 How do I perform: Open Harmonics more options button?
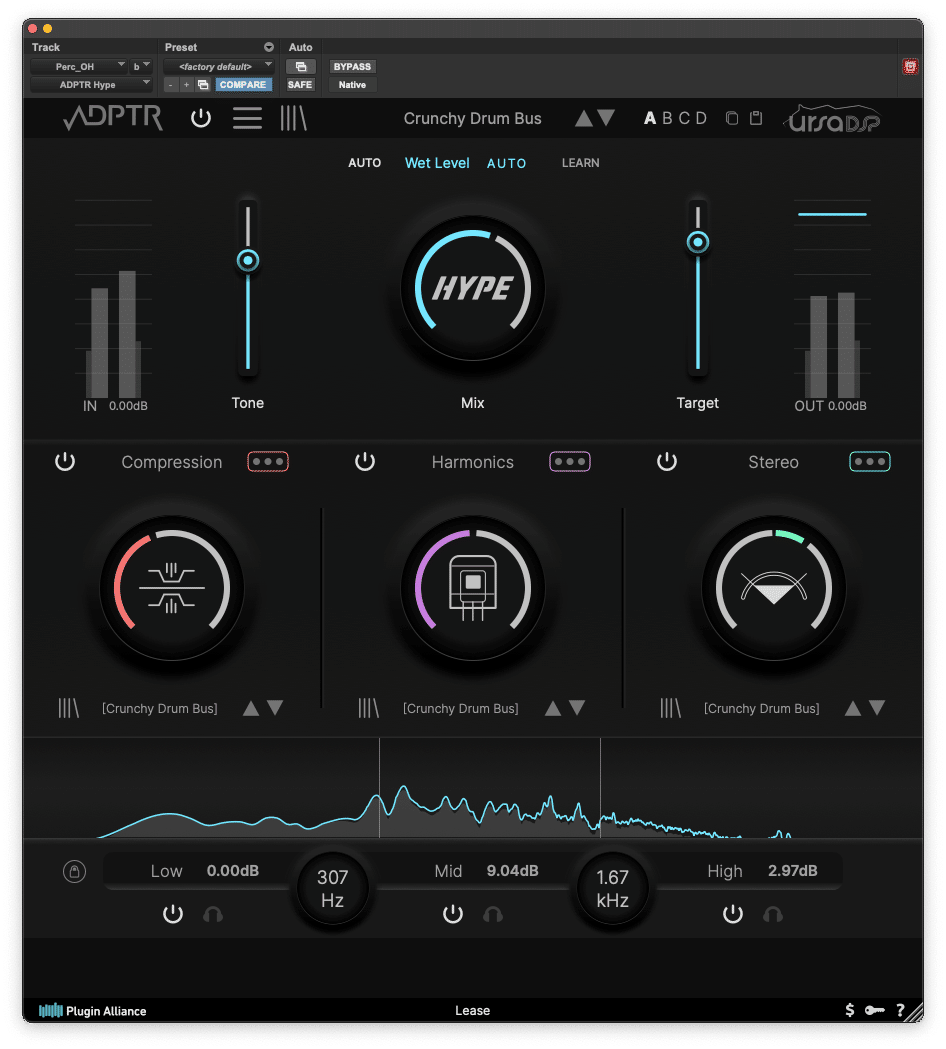point(570,462)
